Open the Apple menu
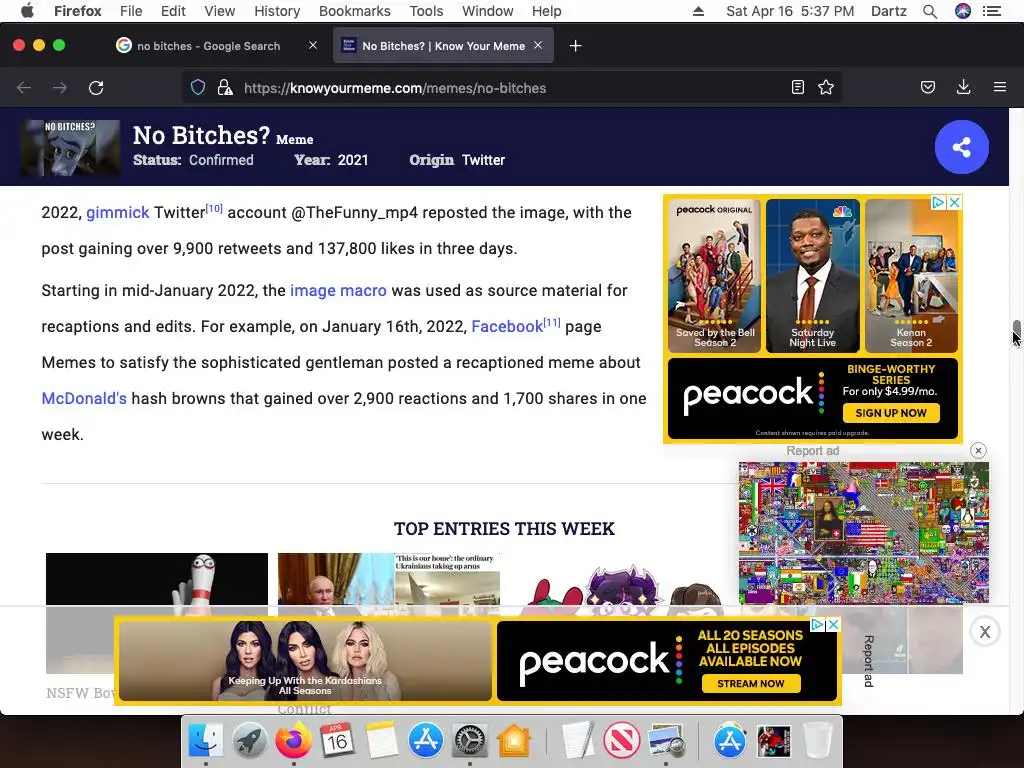Image resolution: width=1024 pixels, height=768 pixels. coord(27,11)
